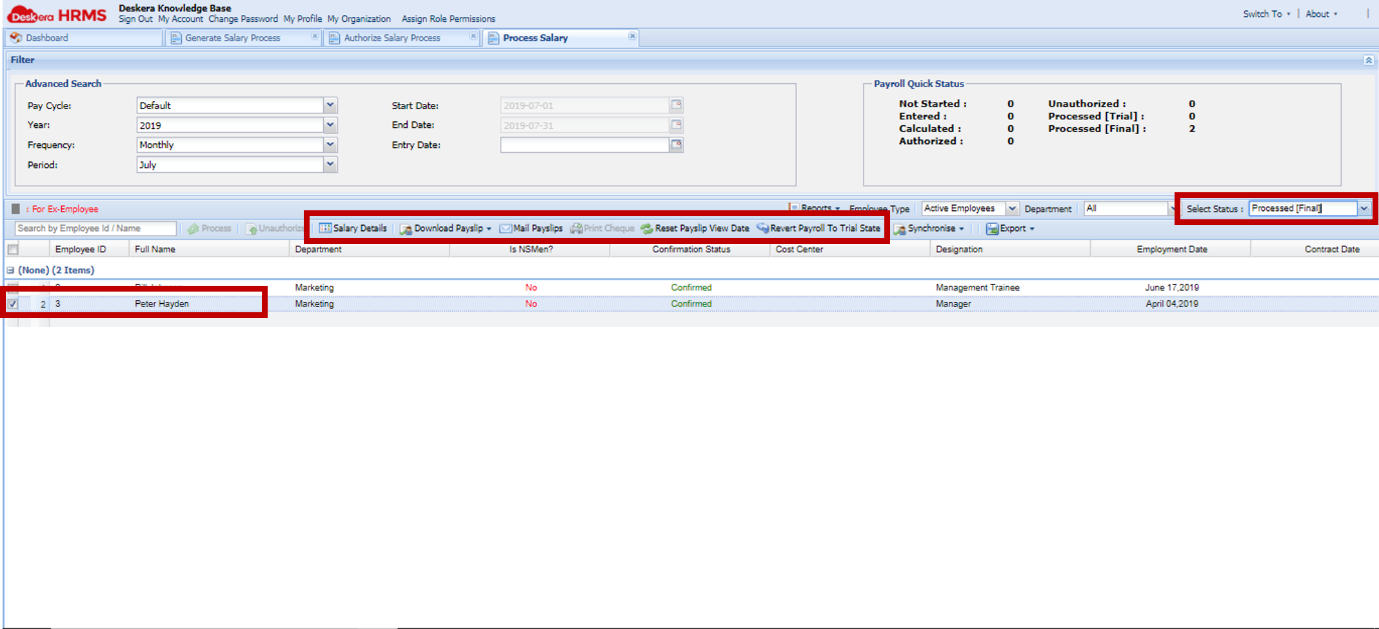
Task: Open End Date calendar picker icon
Action: click(x=676, y=125)
